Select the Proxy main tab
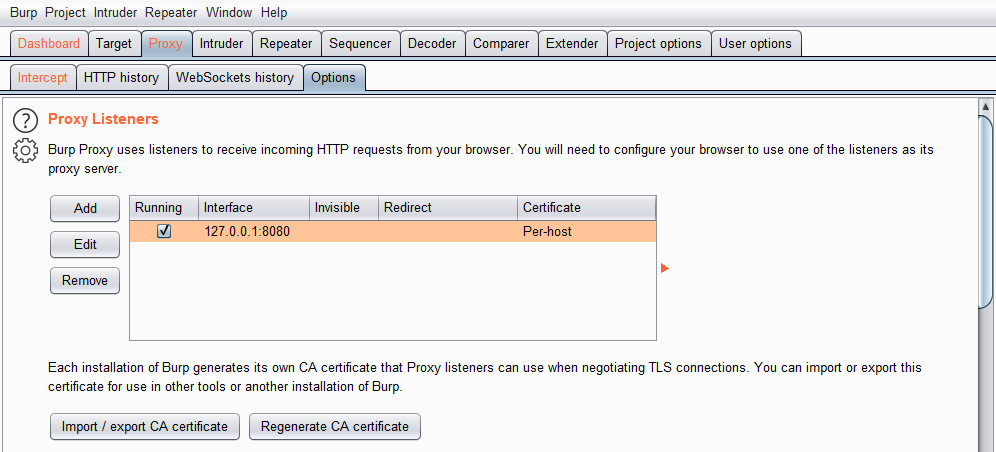 (x=166, y=44)
